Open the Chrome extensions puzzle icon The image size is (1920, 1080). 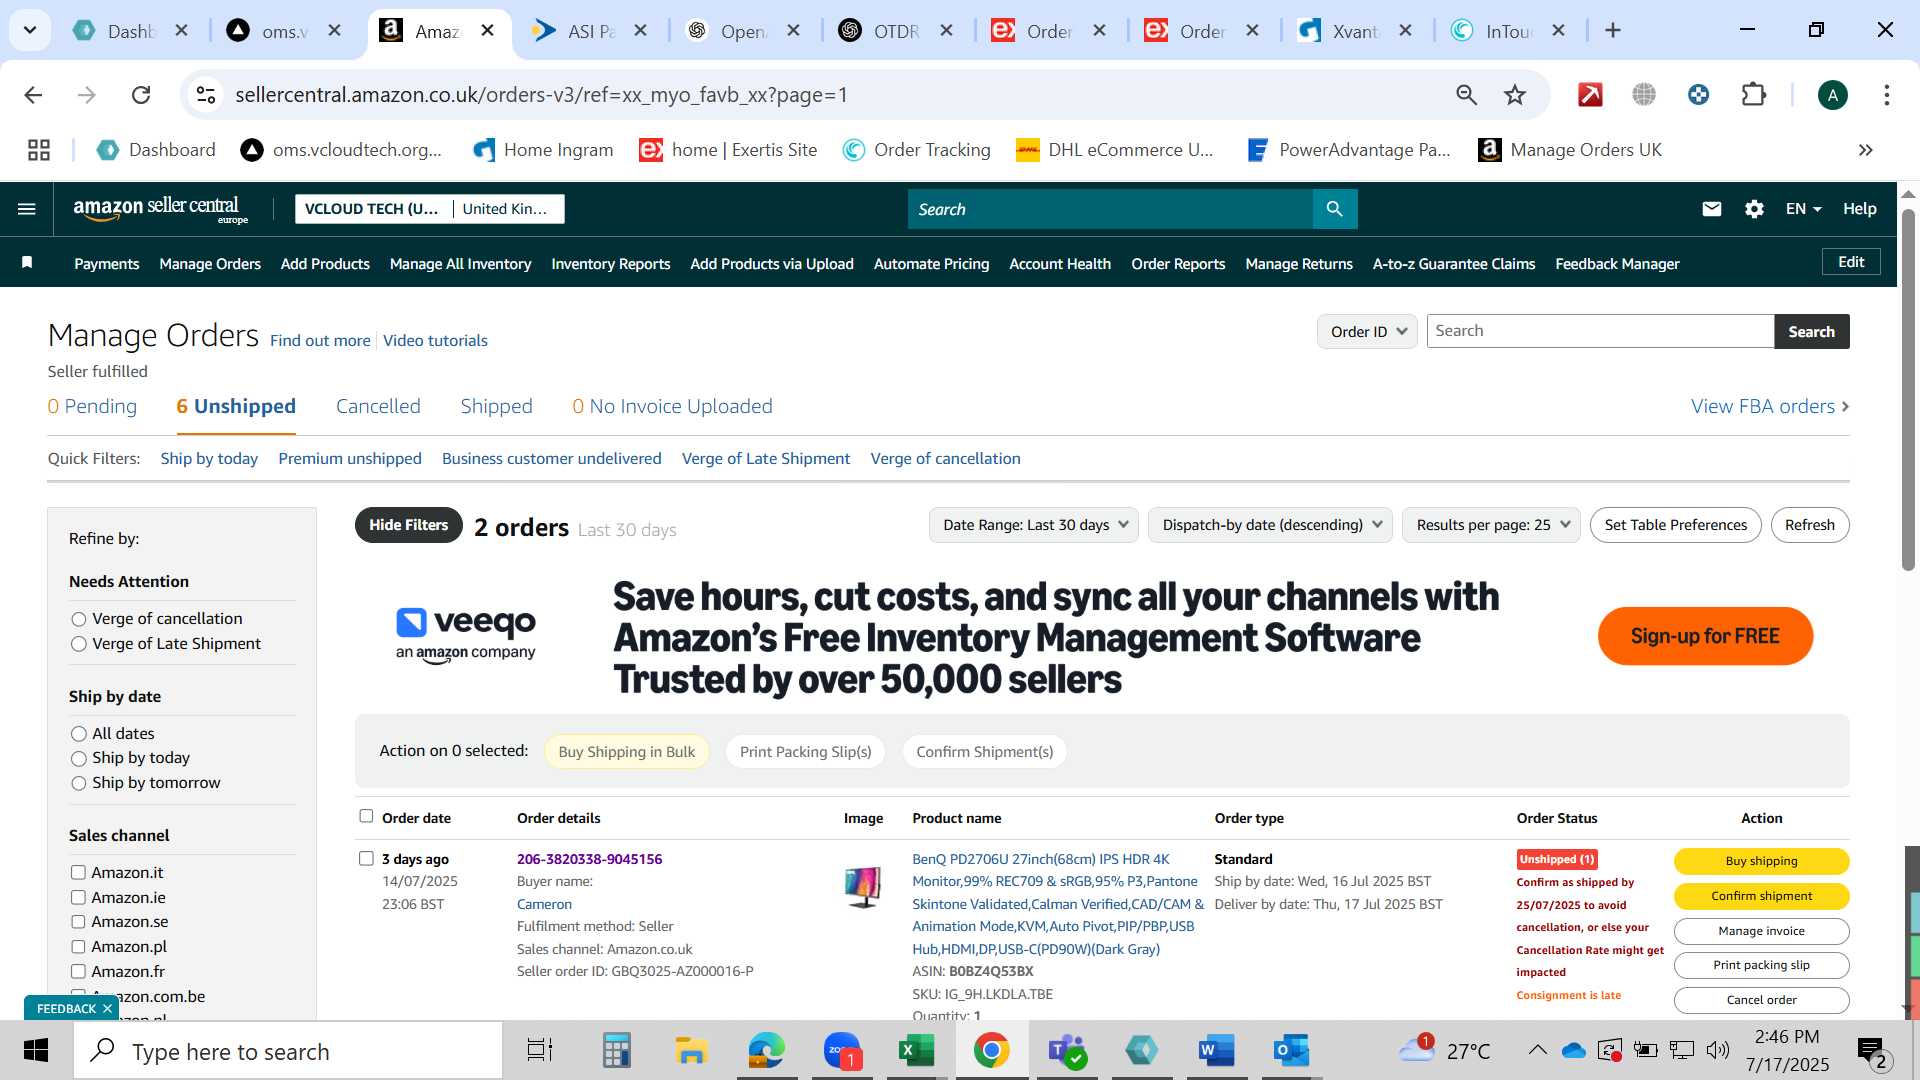click(1753, 95)
